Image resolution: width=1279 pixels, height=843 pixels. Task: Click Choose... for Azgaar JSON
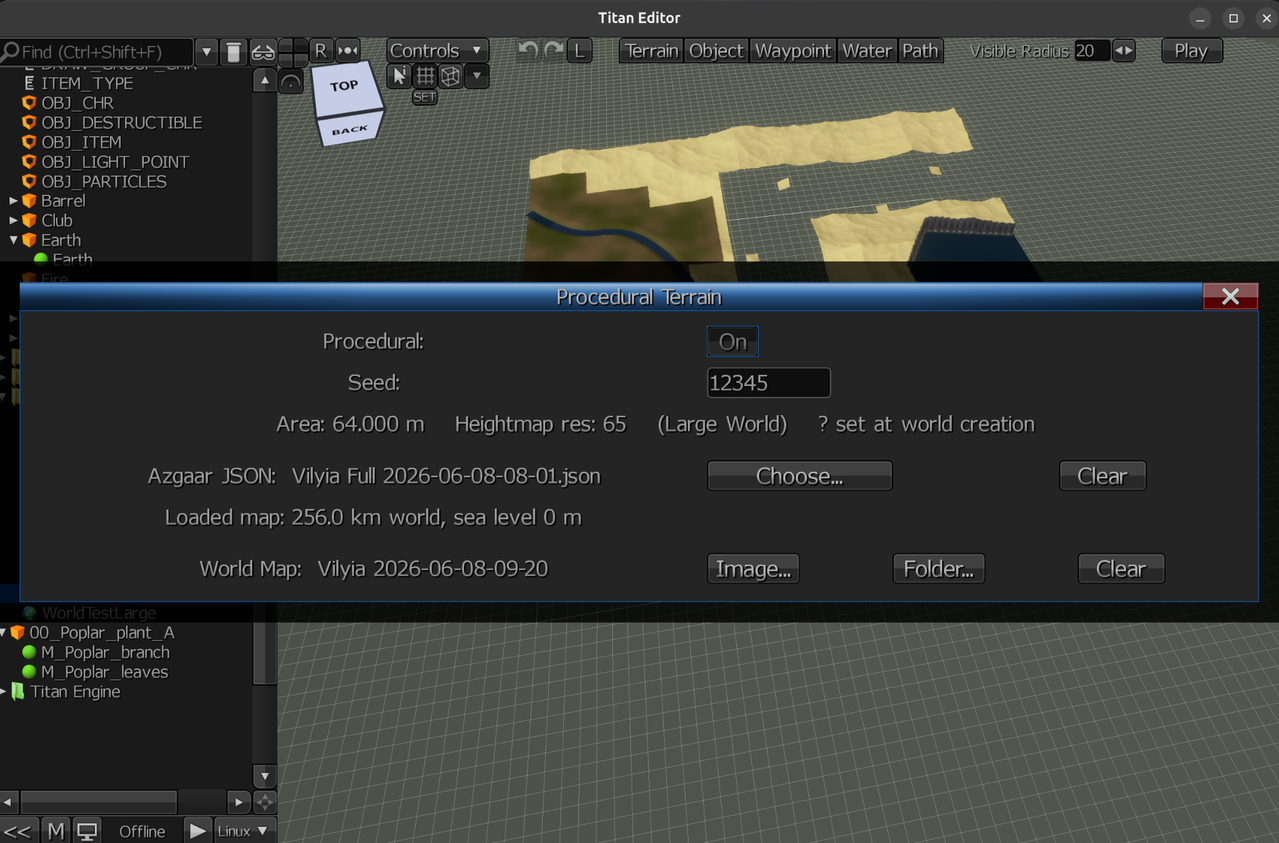799,476
